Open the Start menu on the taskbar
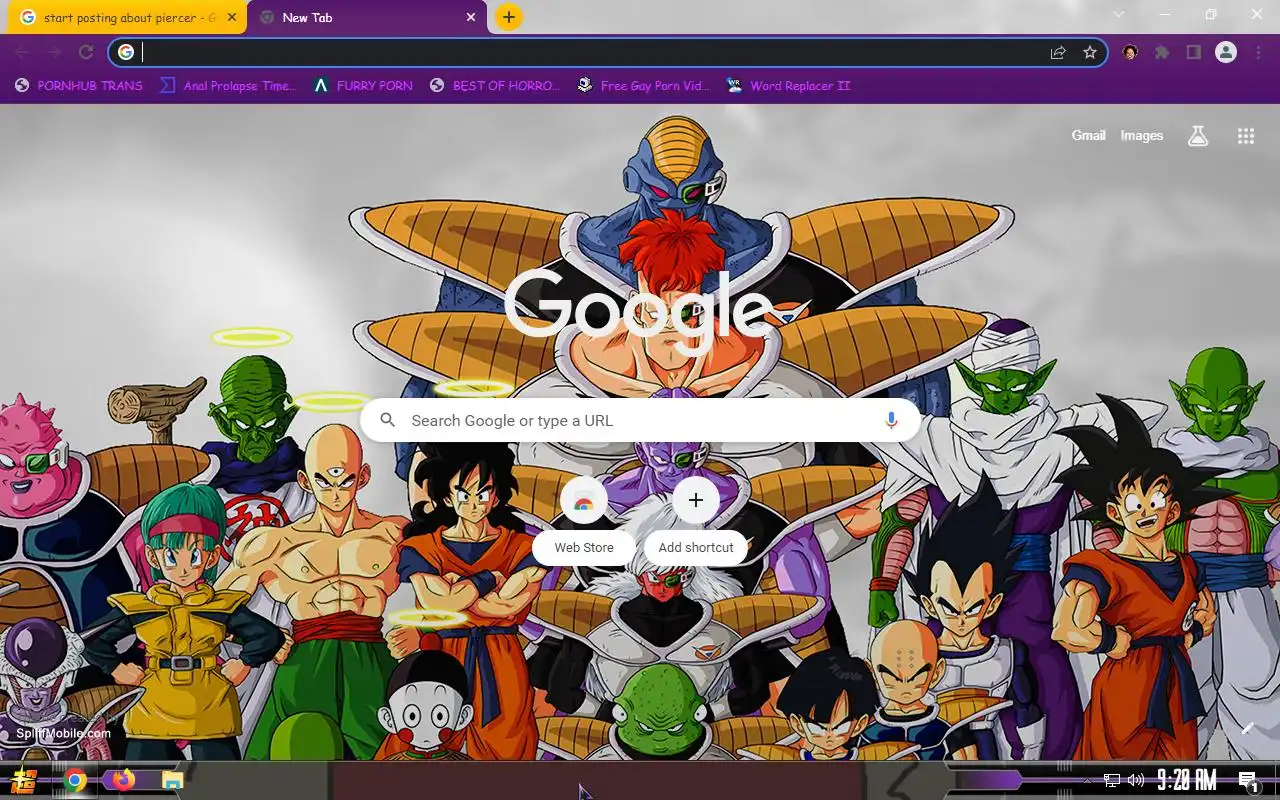Viewport: 1280px width, 800px height. (24, 780)
